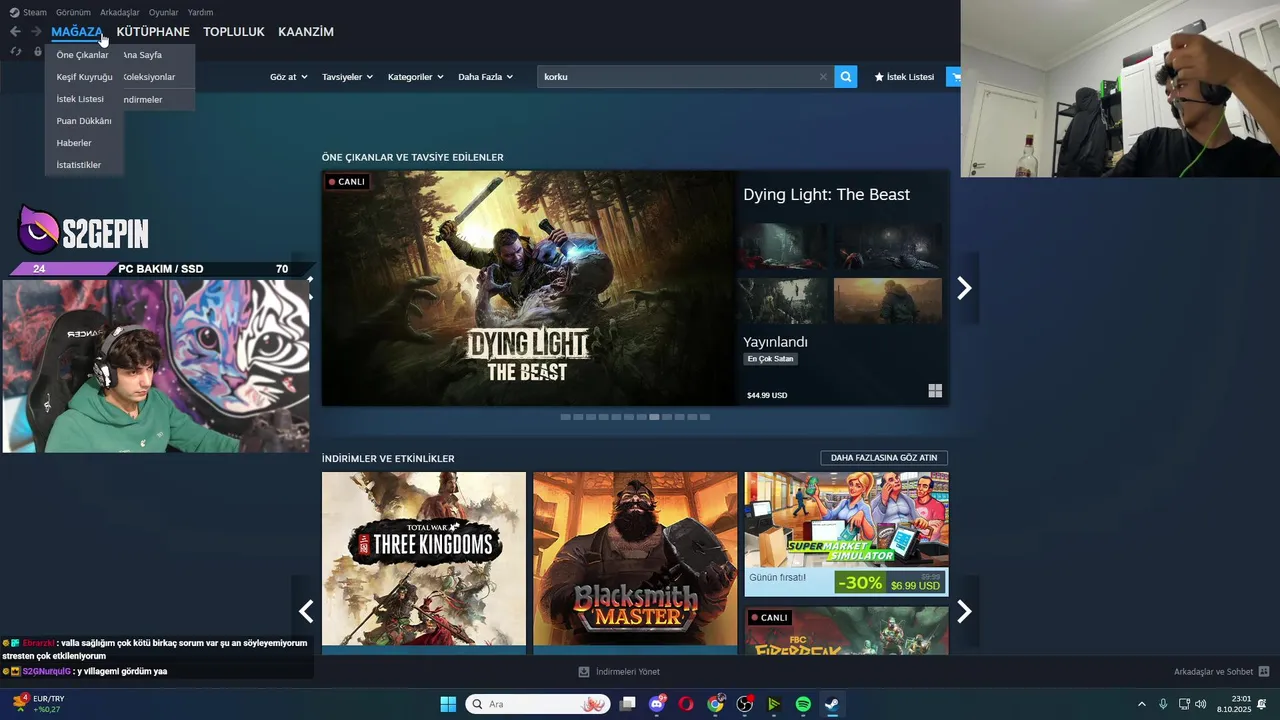Choose Puan Dükkânı from the dropdown
1280x720 pixels.
(84, 121)
